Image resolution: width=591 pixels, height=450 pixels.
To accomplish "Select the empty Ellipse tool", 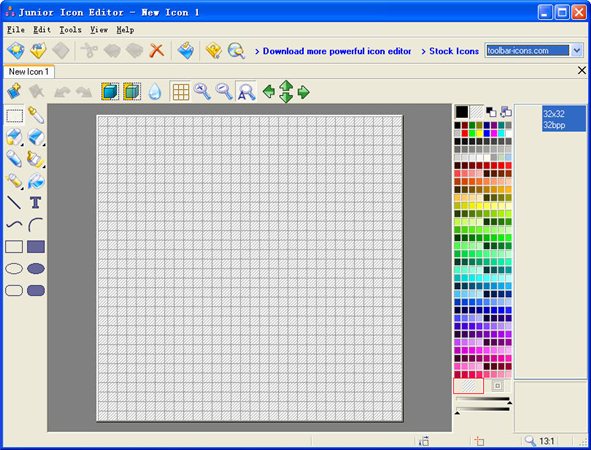I will [14, 269].
